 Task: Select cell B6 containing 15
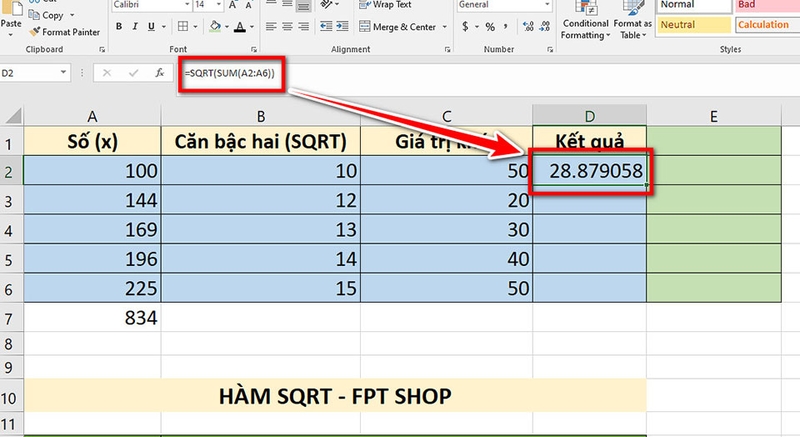[x=261, y=289]
